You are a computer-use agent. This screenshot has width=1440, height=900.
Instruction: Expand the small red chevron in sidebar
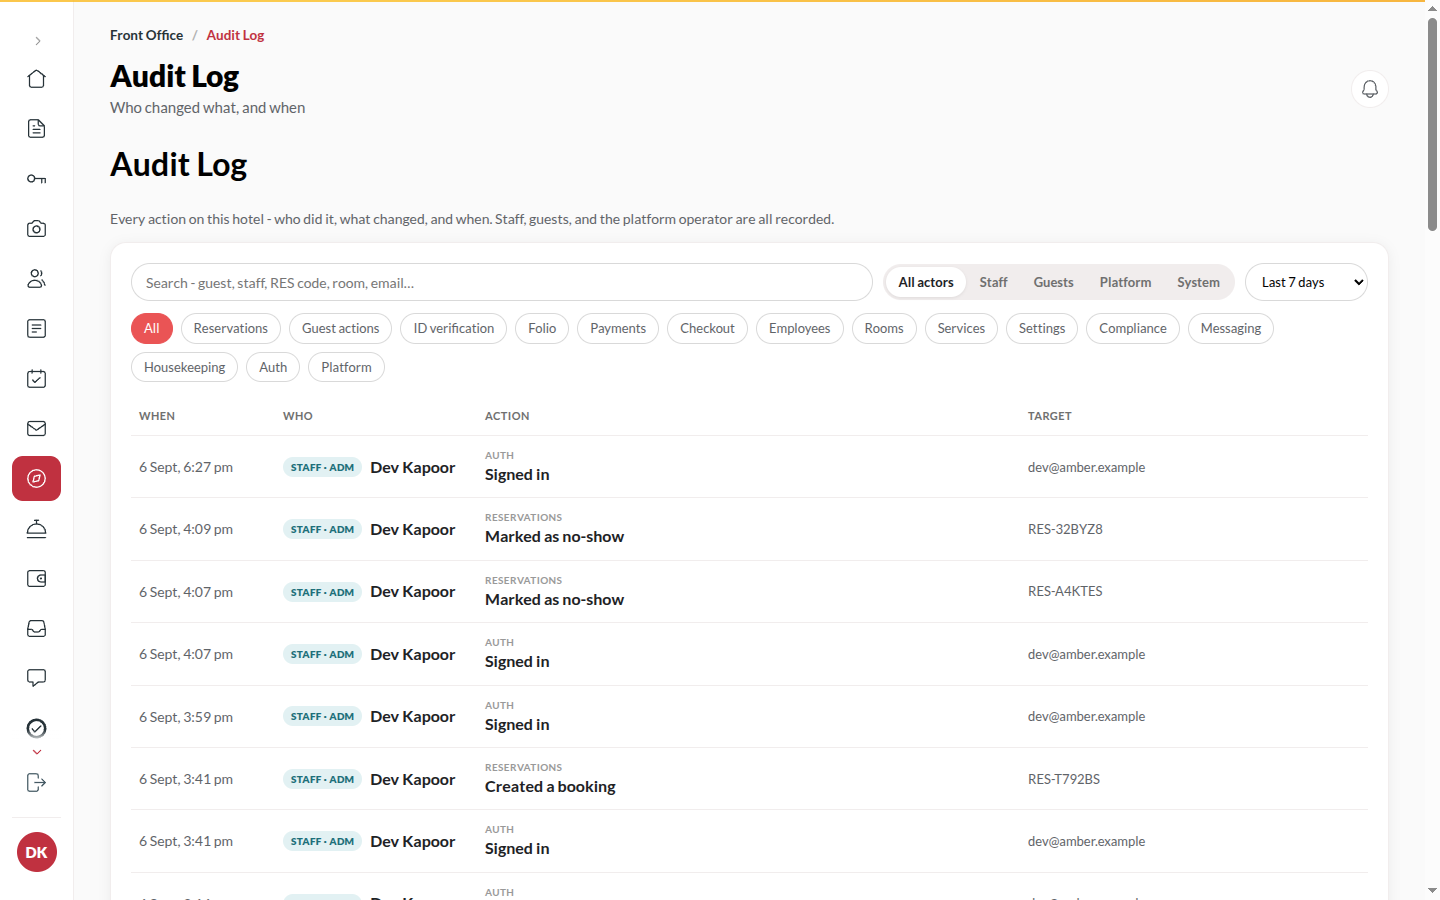(x=37, y=752)
